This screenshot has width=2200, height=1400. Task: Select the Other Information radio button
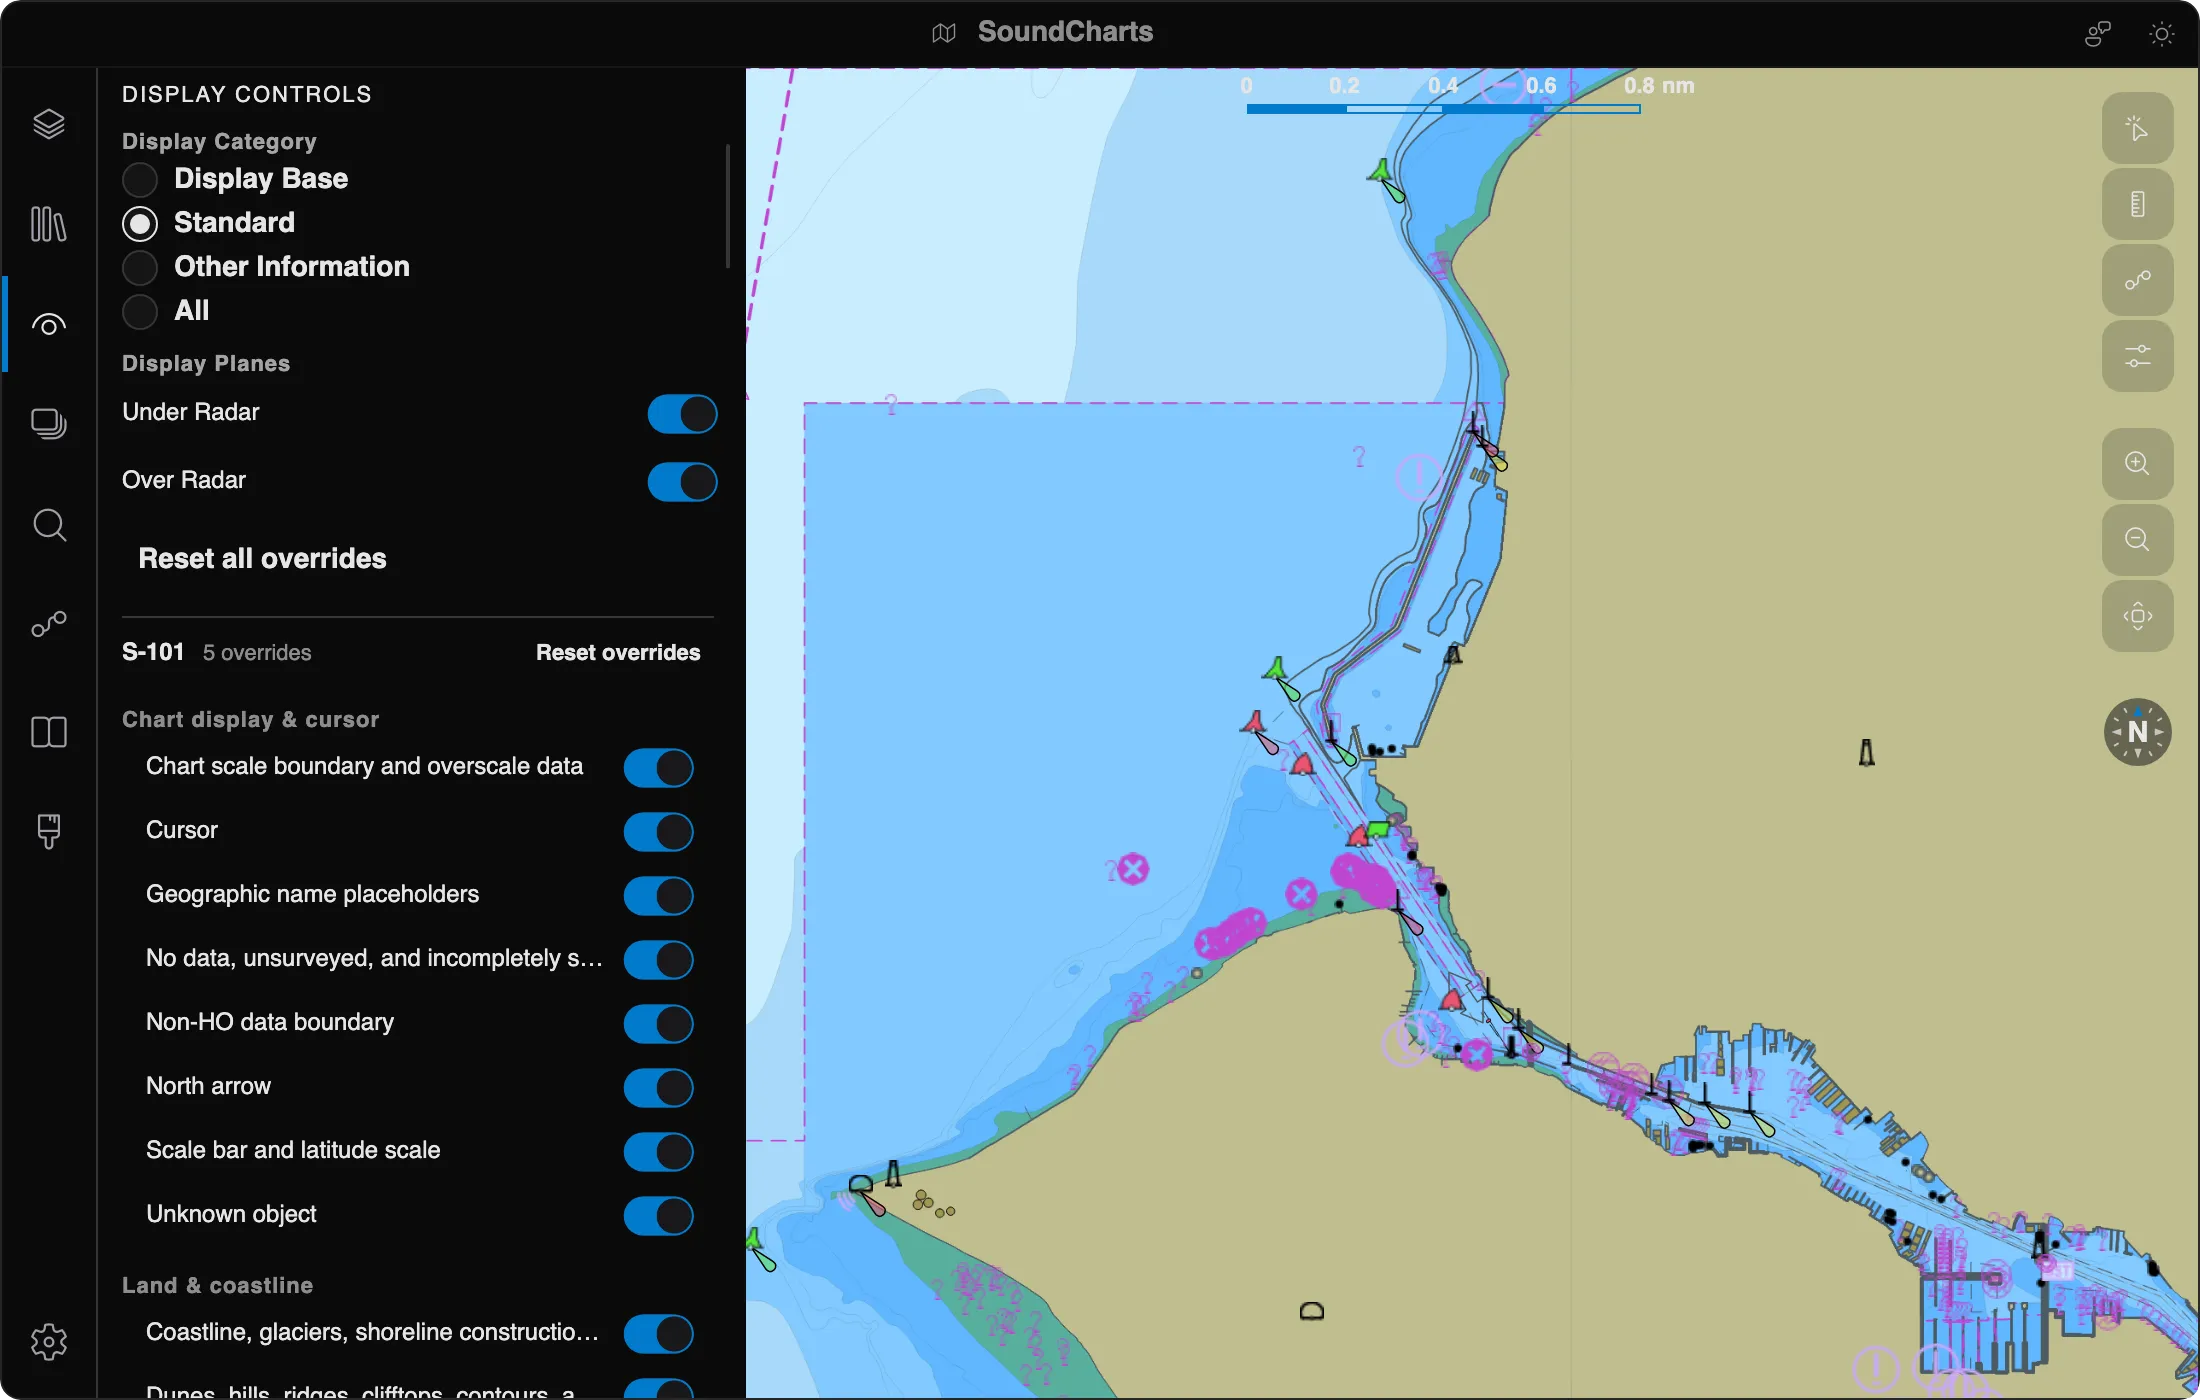[140, 267]
